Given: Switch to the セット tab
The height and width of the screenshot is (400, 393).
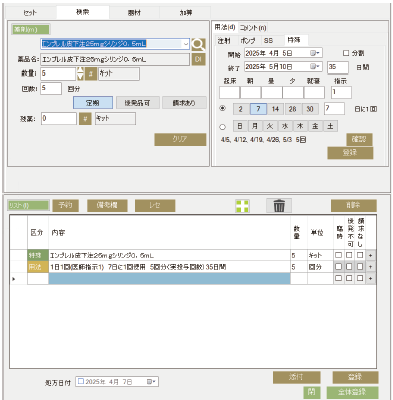Looking at the screenshot, I should coord(31,13).
